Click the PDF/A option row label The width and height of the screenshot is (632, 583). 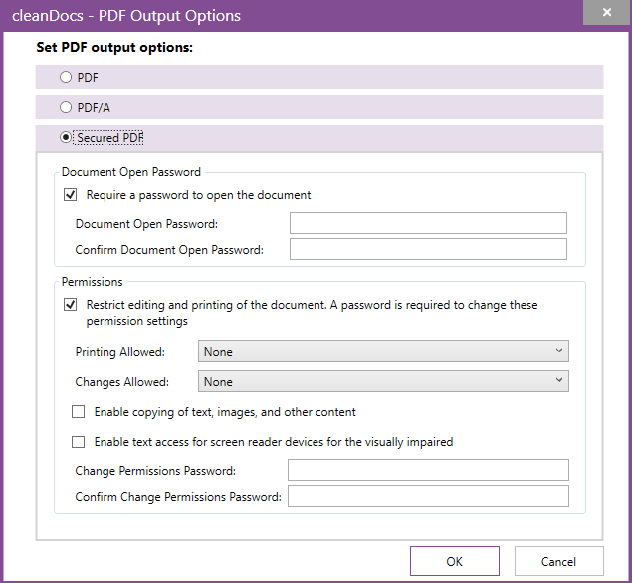pos(94,108)
